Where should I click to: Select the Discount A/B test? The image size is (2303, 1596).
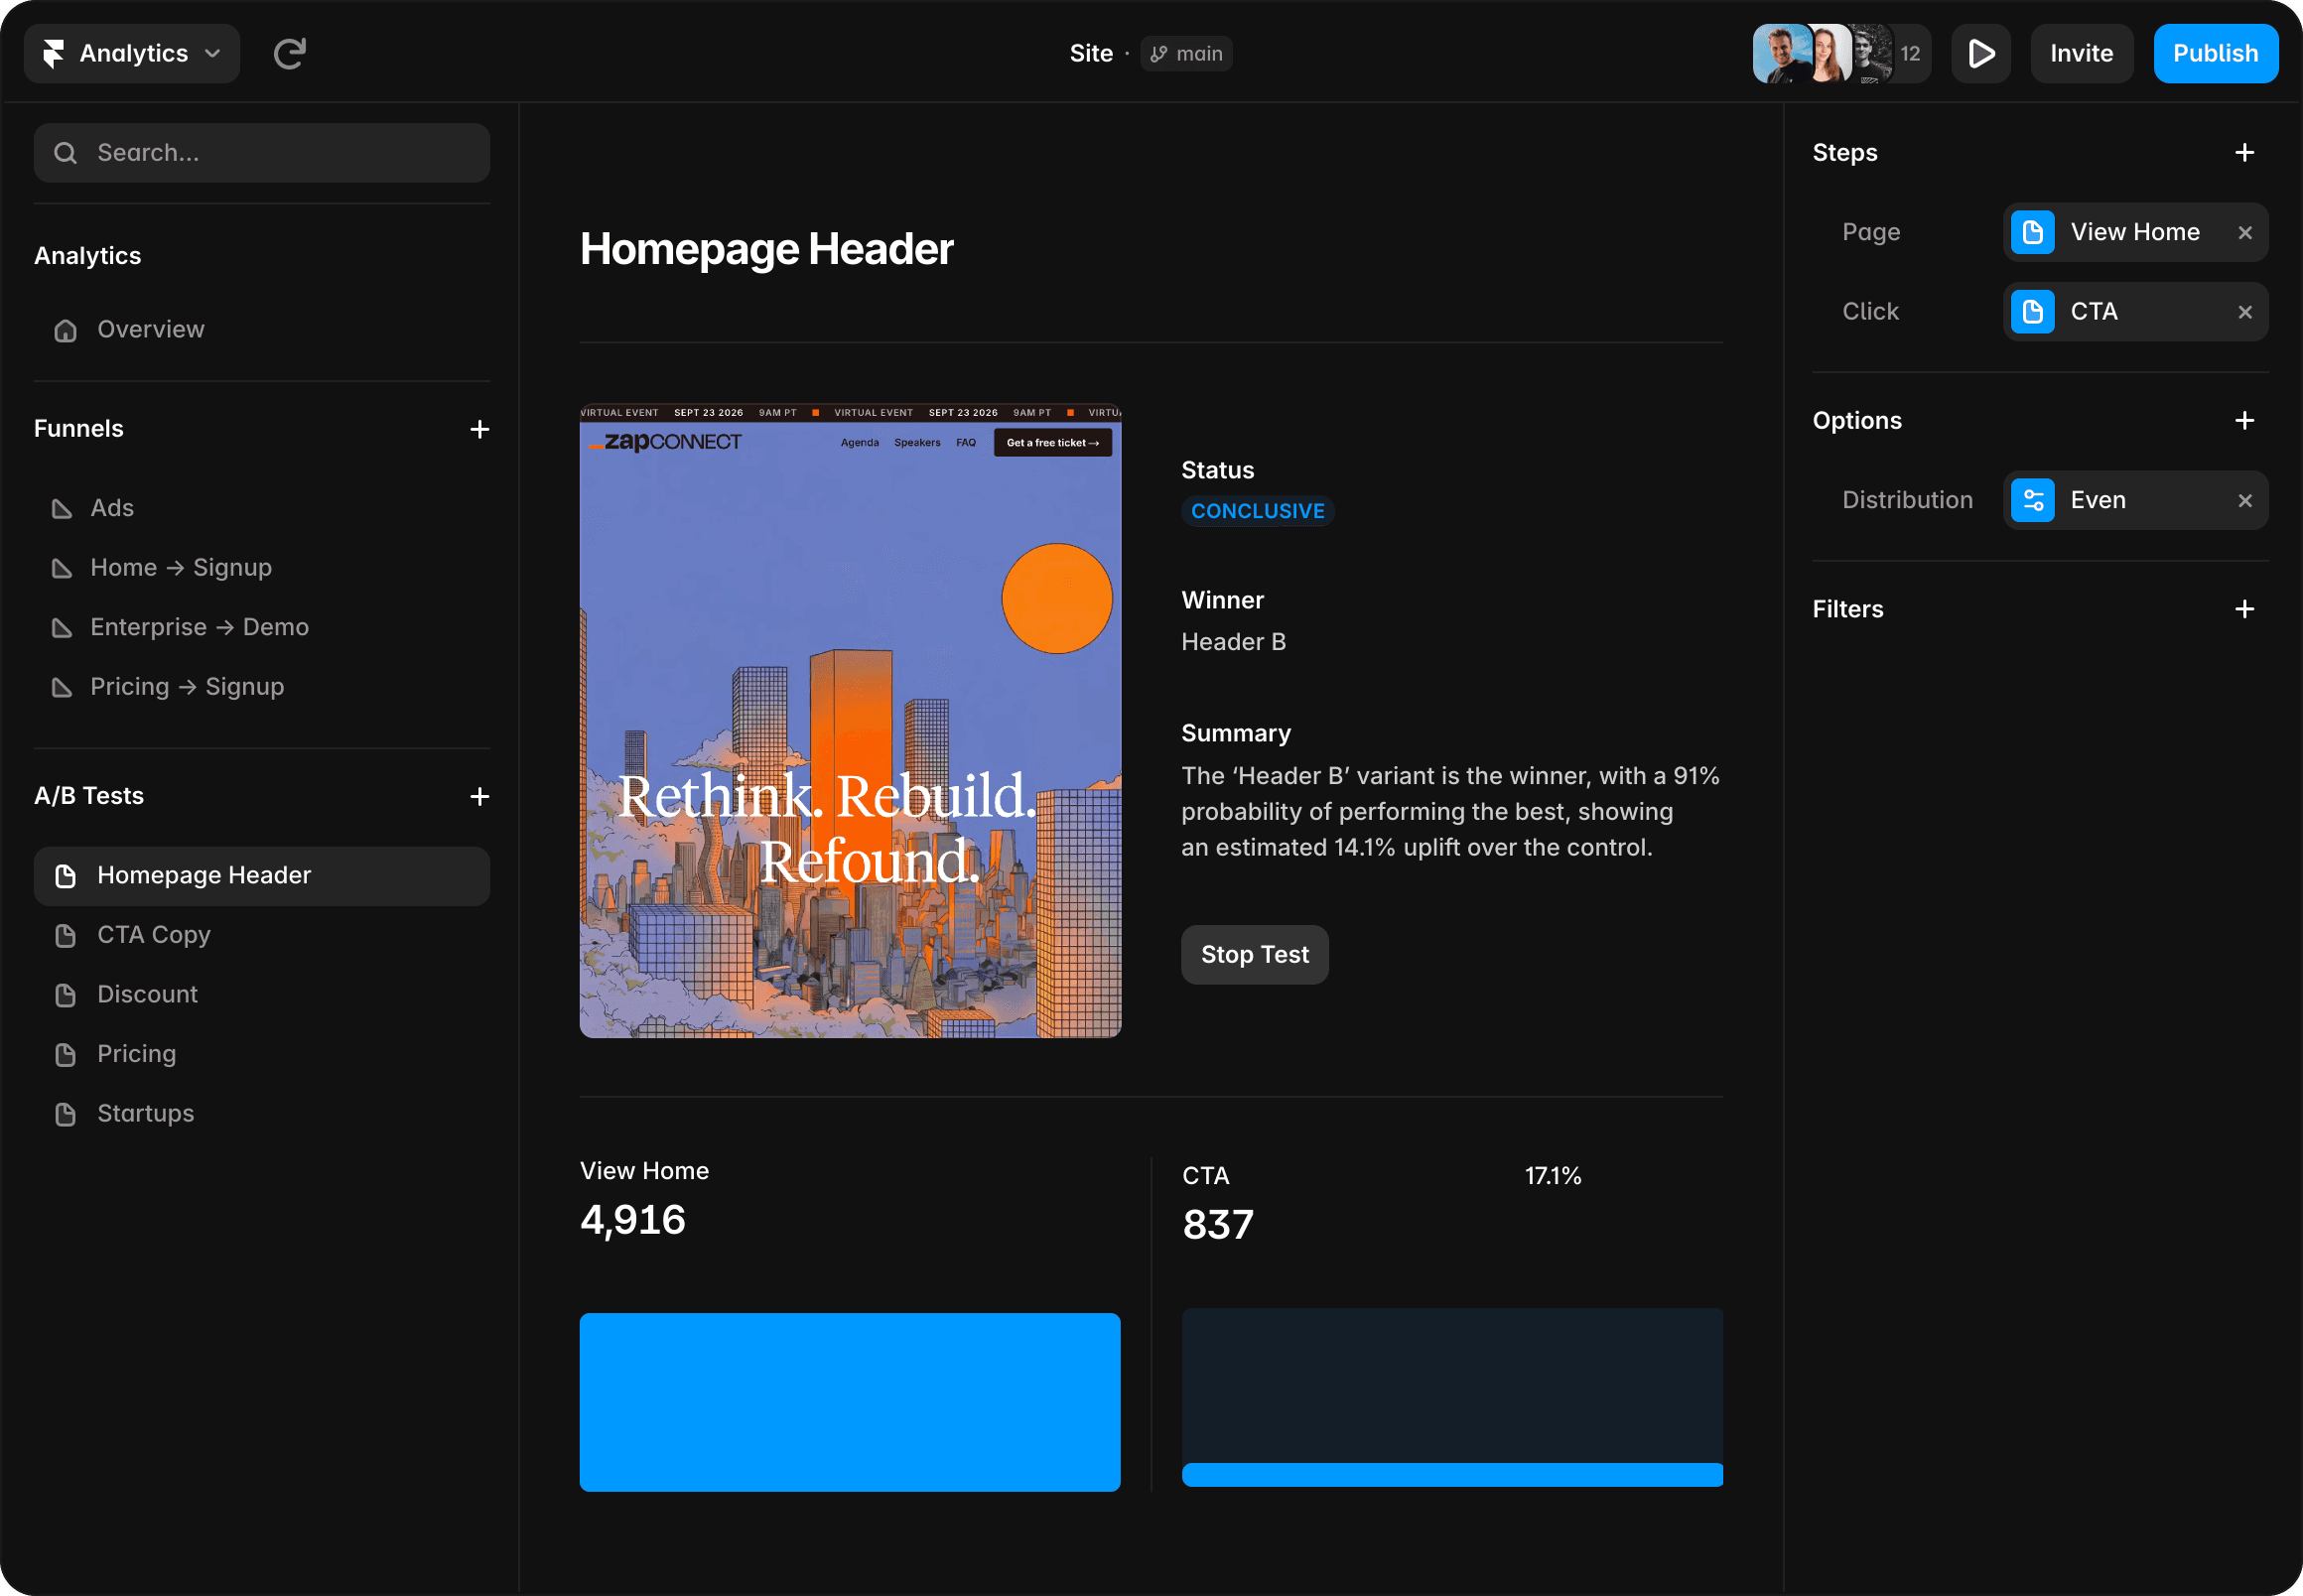[262, 994]
